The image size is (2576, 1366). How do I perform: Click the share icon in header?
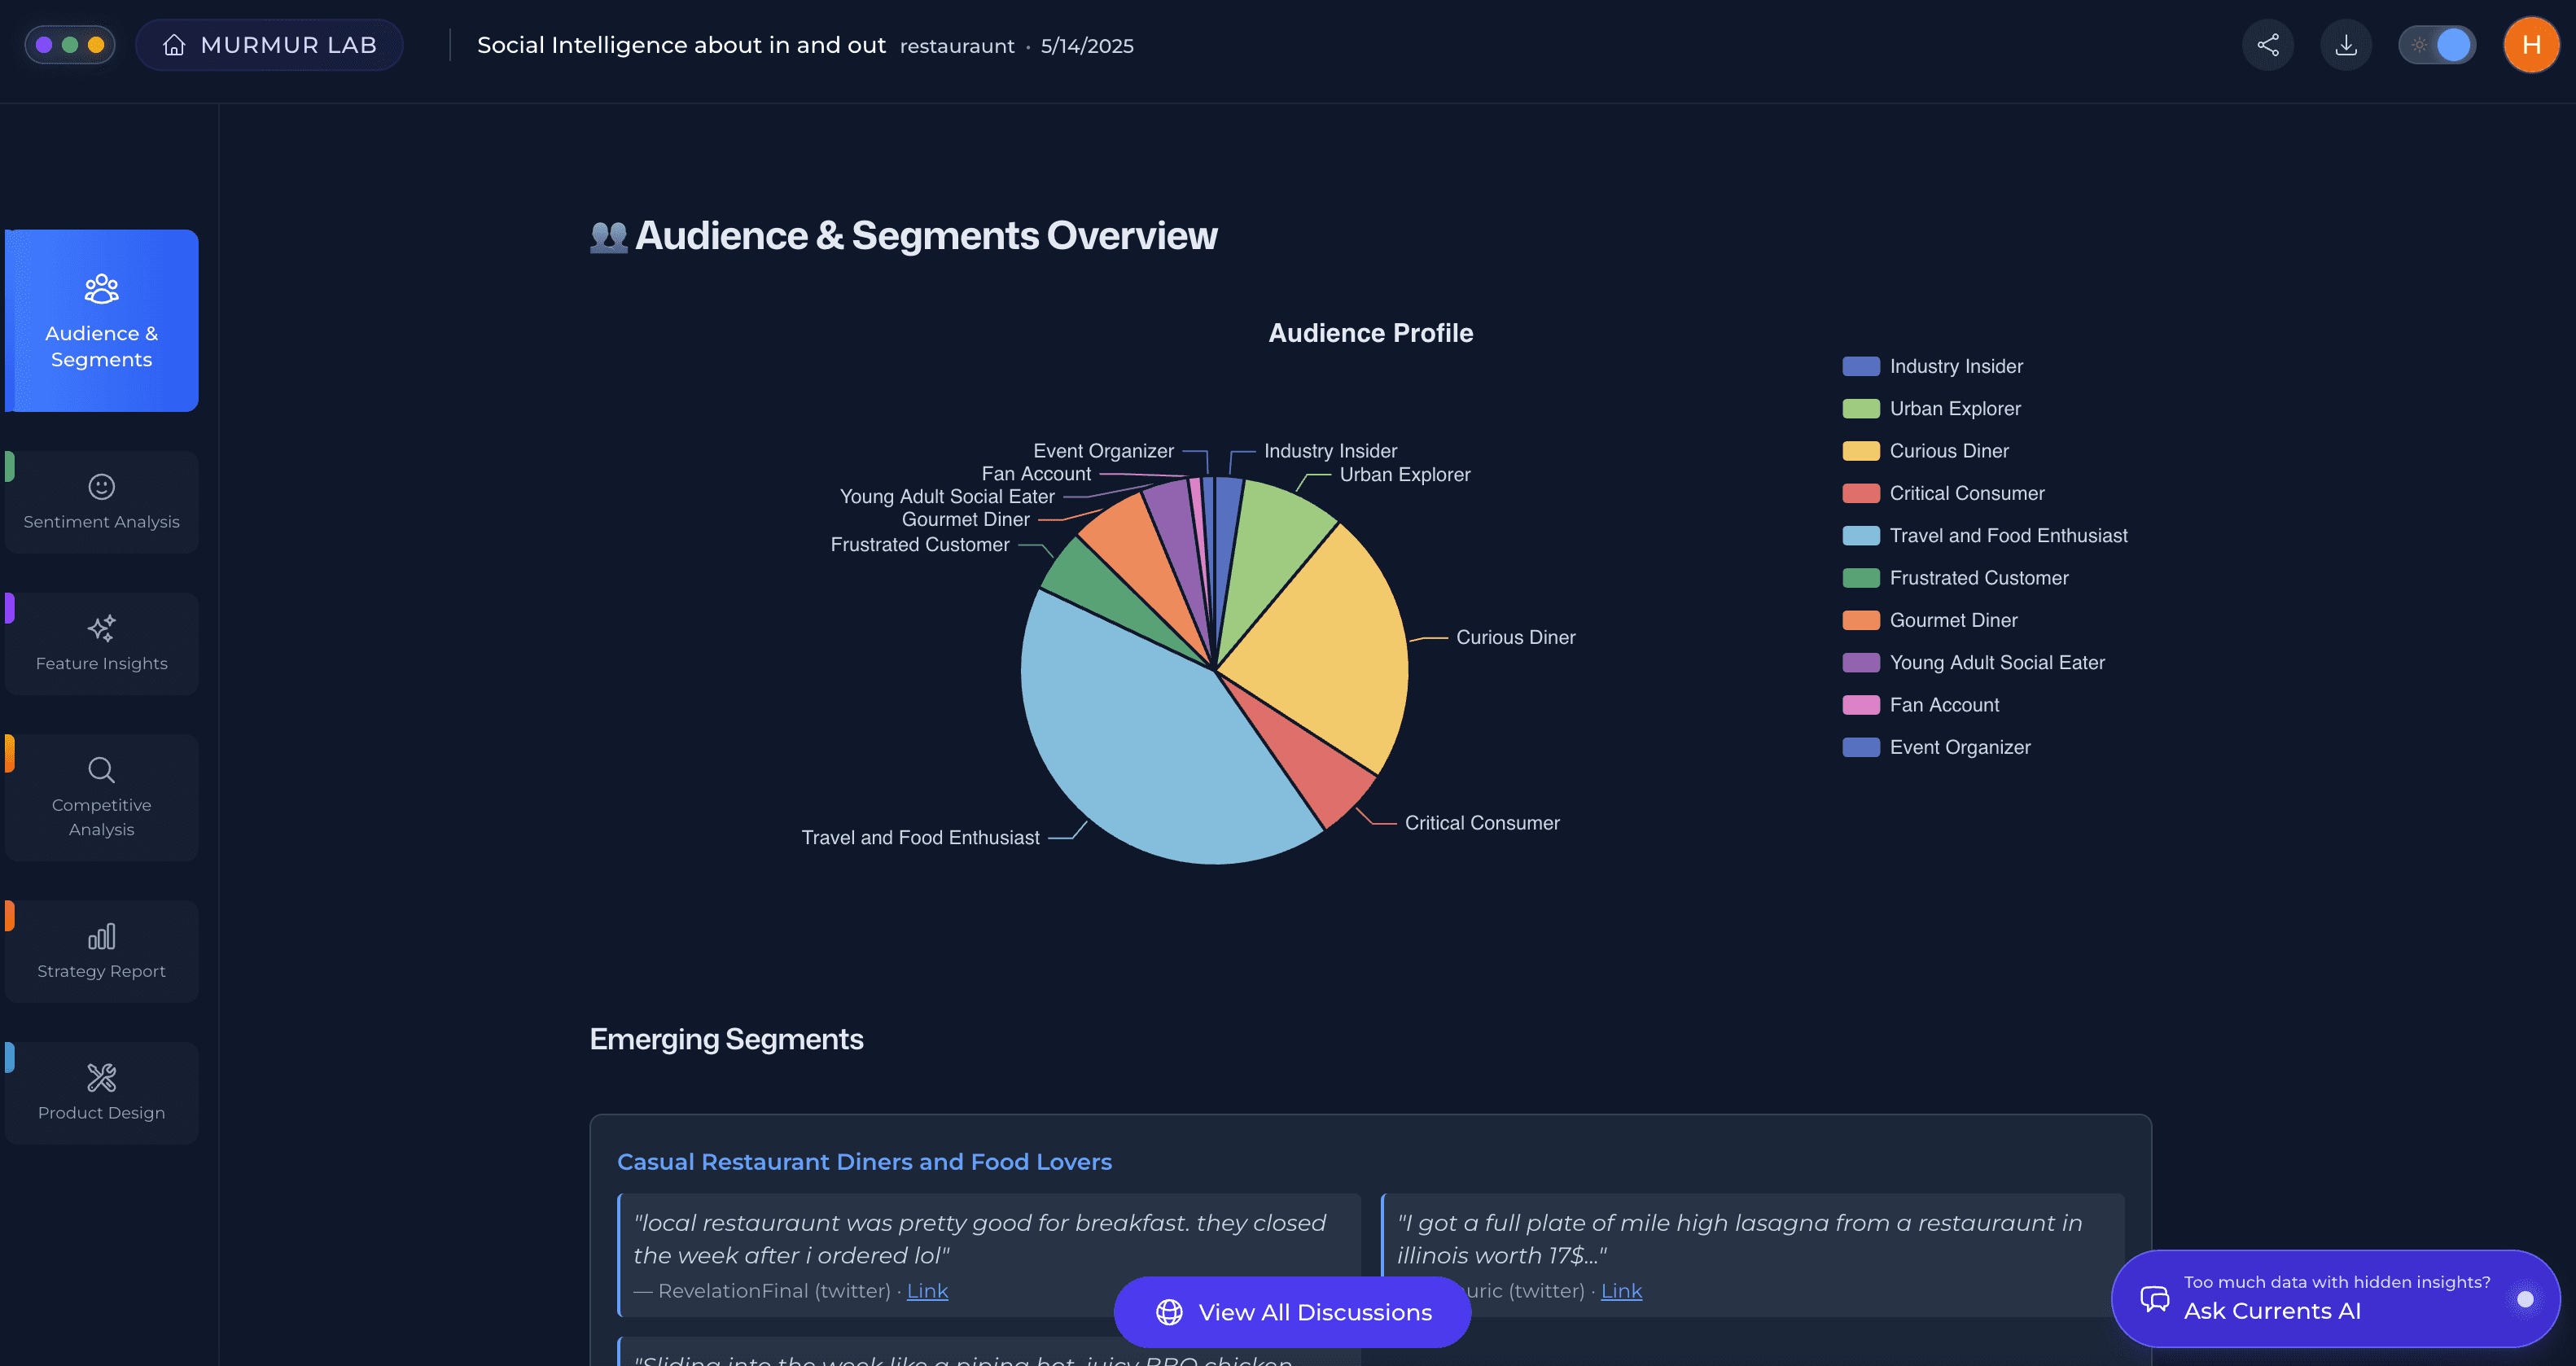[x=2267, y=45]
